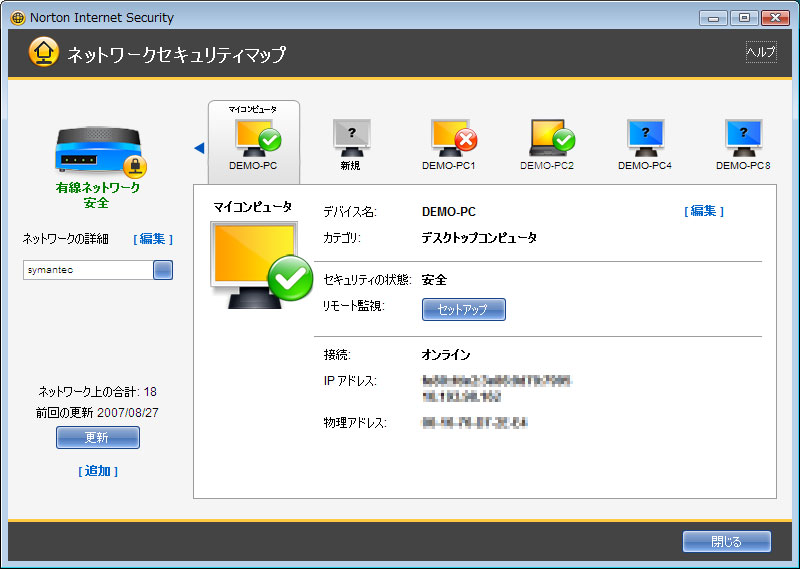
Task: Click 編集 link next to ネットワークの詳細
Action: tap(153, 239)
